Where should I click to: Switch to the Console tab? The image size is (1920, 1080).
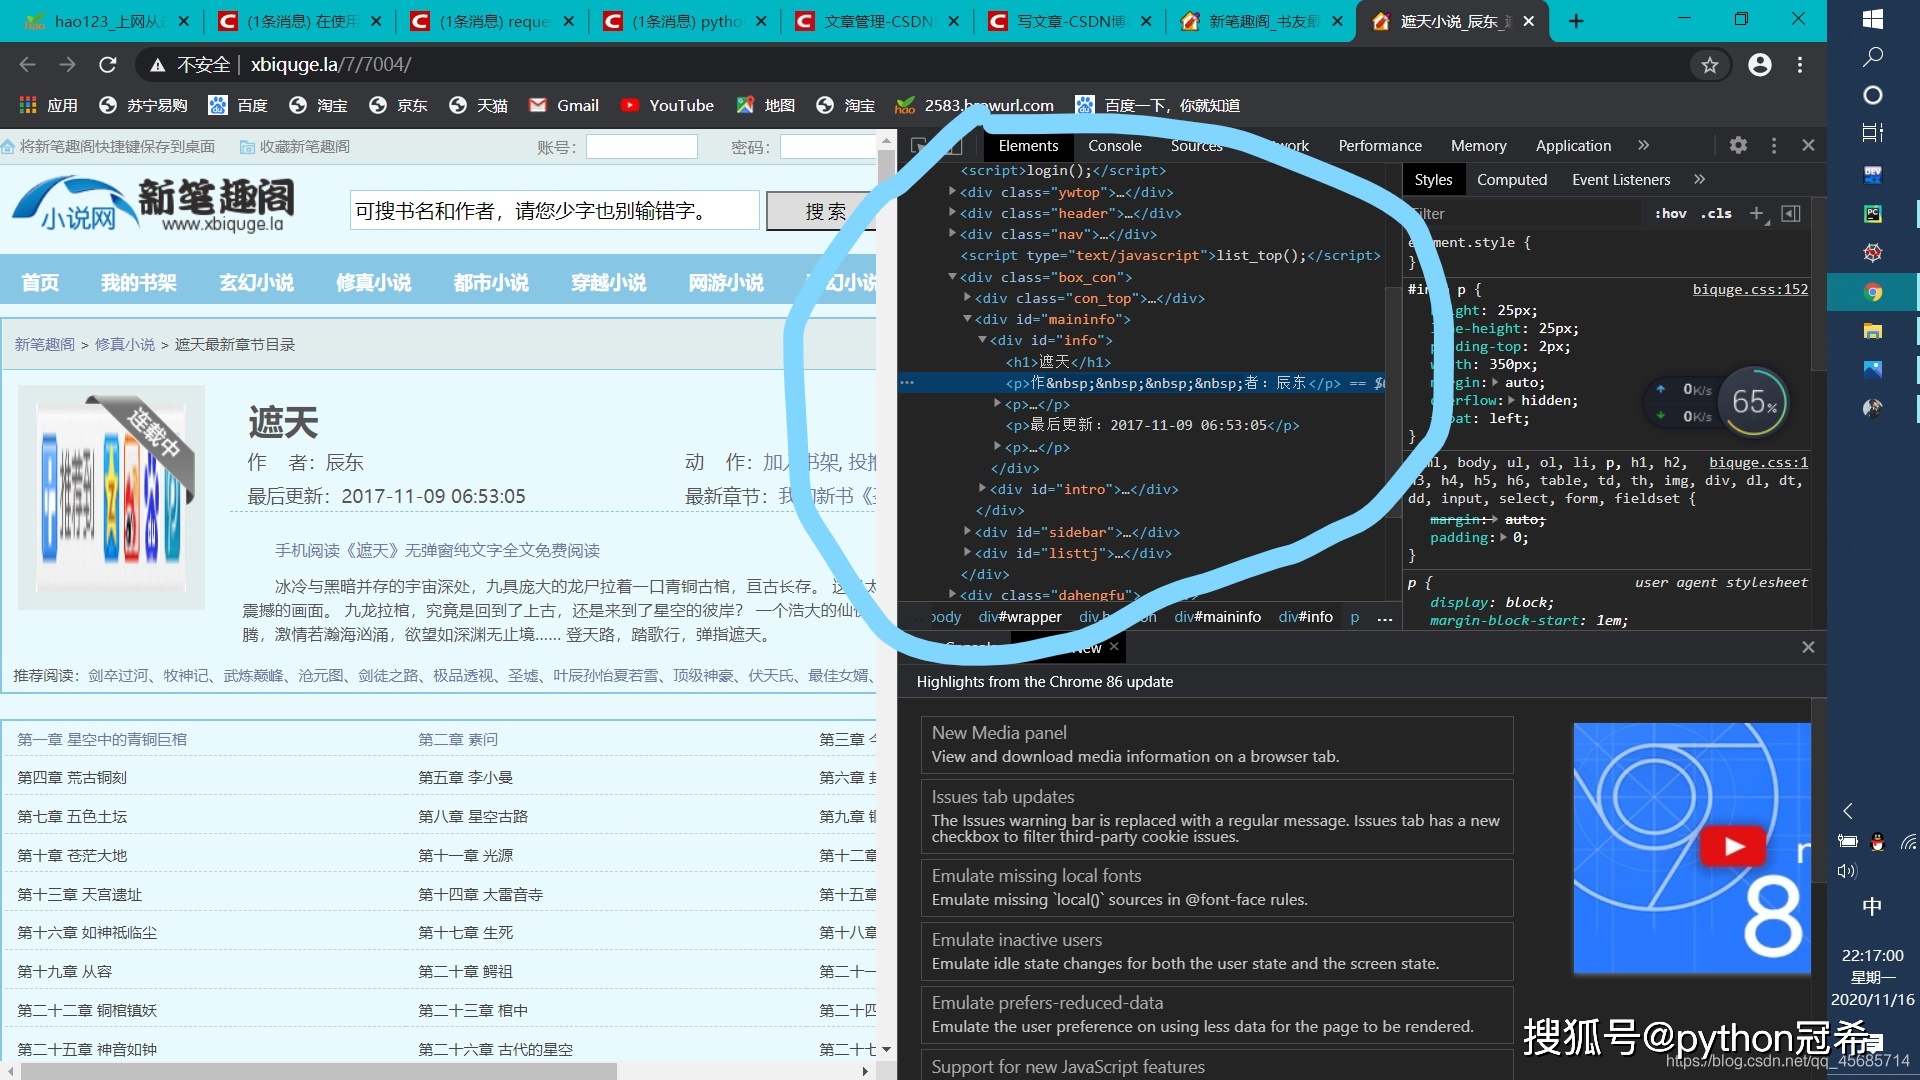click(x=1114, y=145)
